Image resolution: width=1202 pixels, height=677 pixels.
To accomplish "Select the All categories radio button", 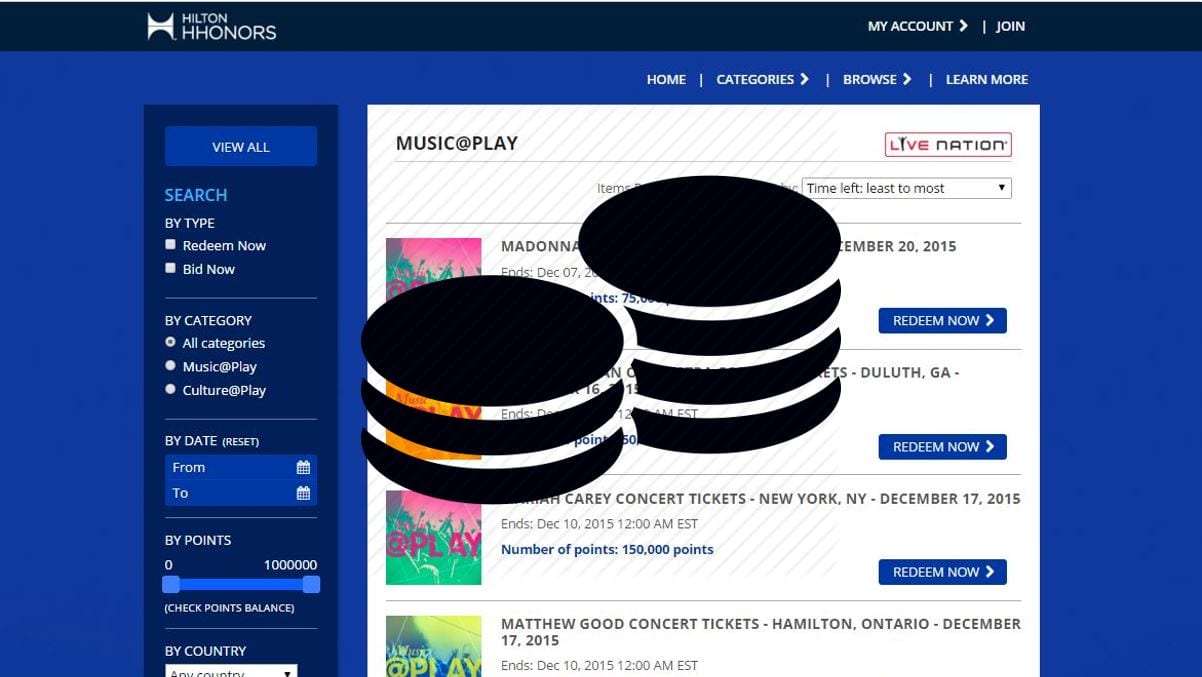I will pyautogui.click(x=171, y=342).
